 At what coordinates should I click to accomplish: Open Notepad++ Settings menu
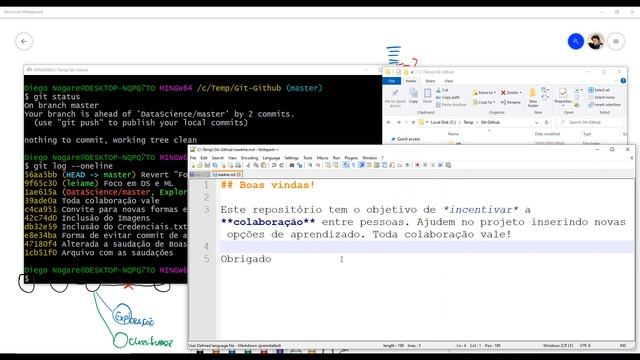[292, 158]
